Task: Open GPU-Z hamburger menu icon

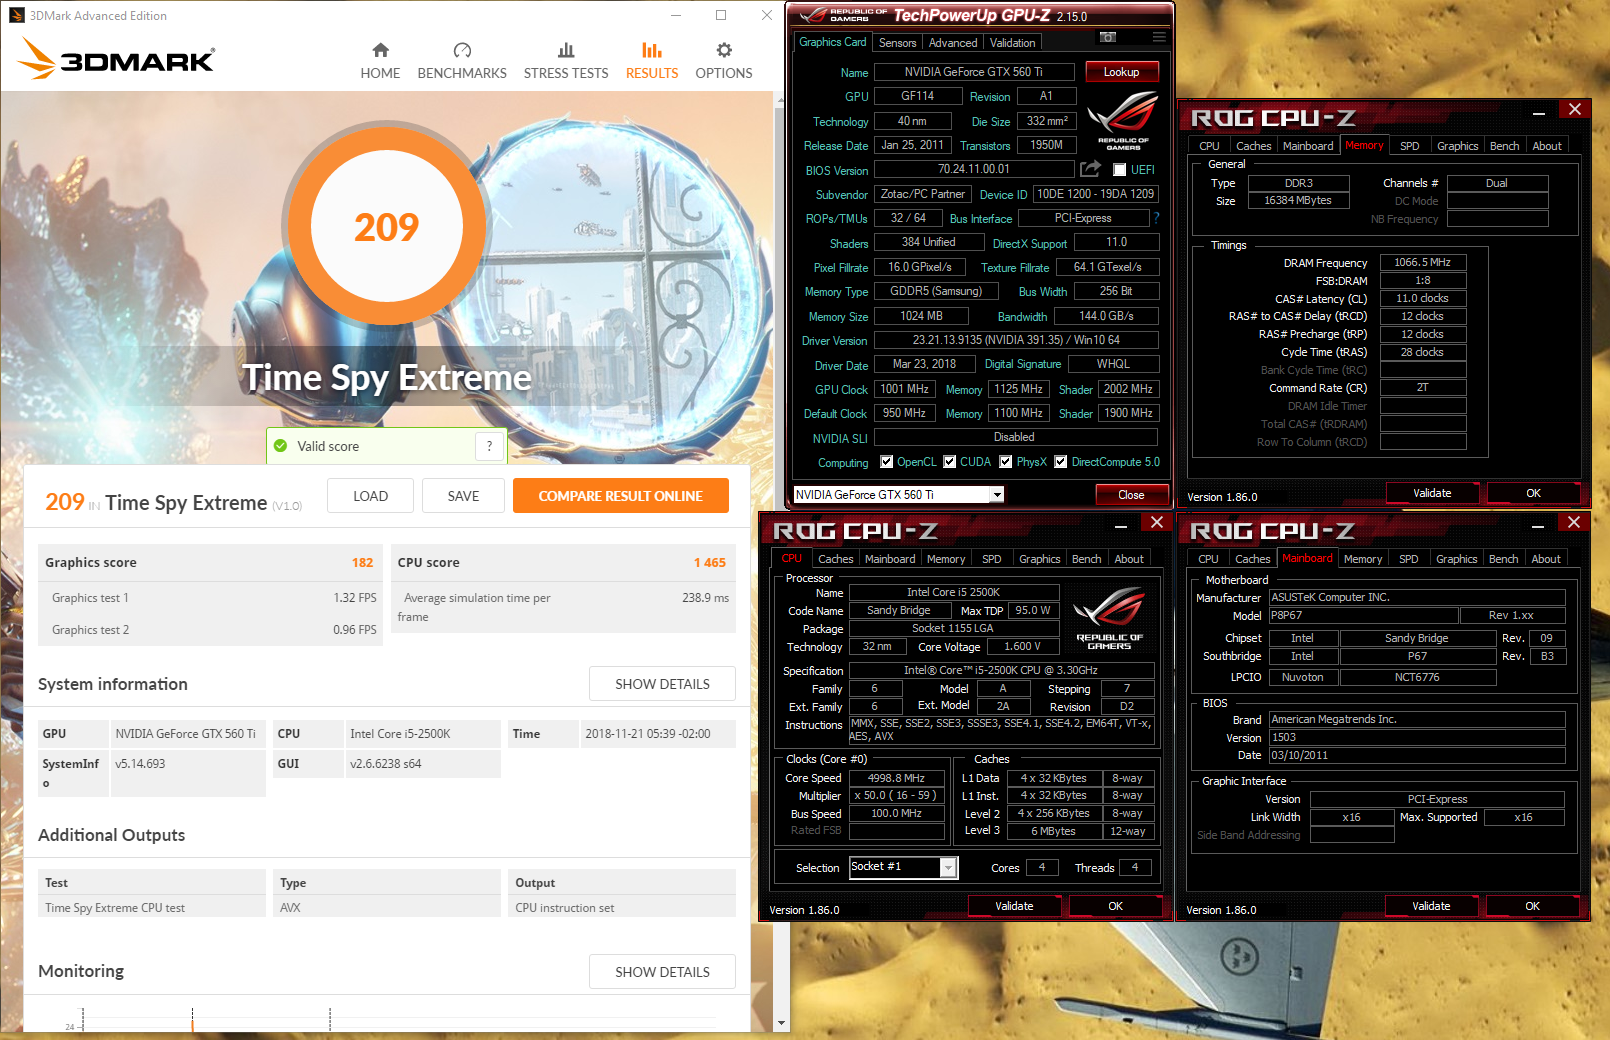Action: 1159,37
